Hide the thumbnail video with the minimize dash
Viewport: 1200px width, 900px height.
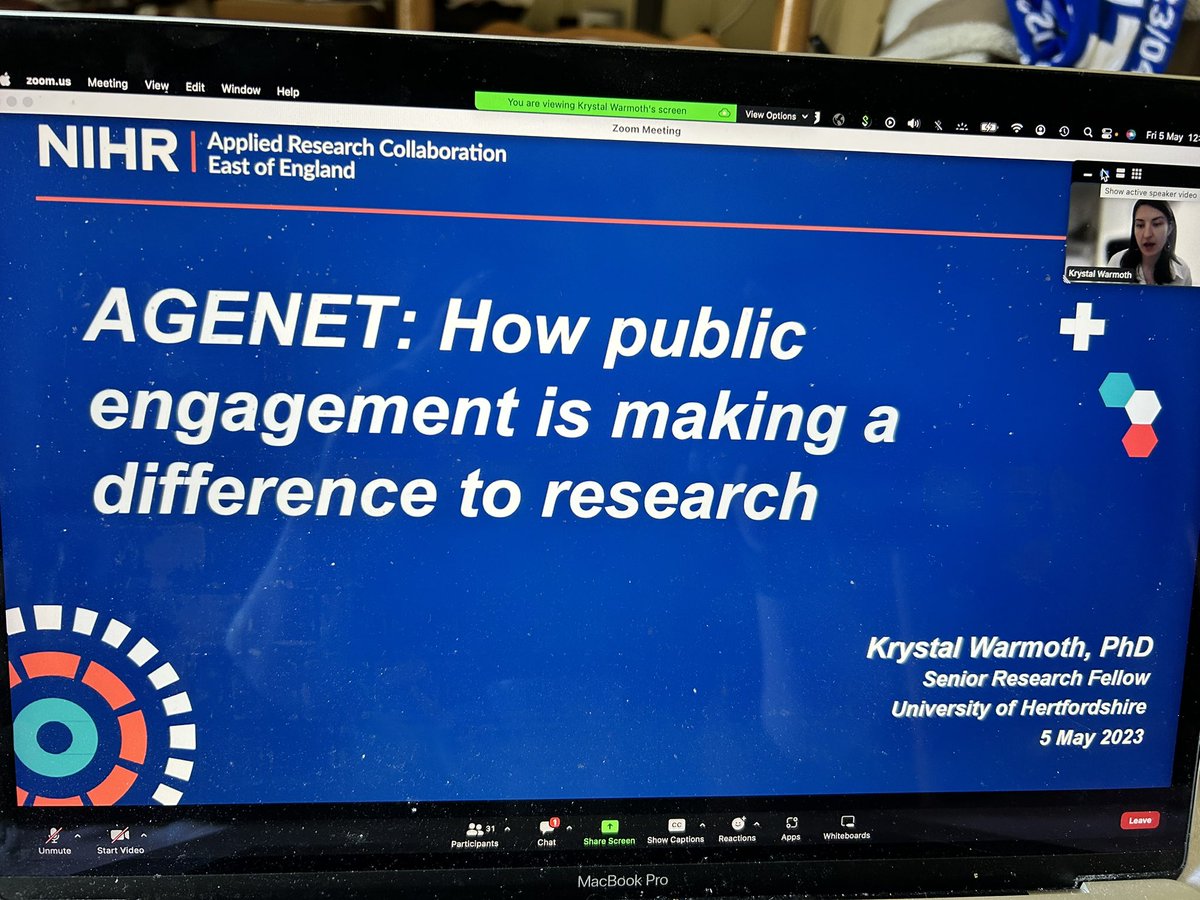pos(1088,174)
